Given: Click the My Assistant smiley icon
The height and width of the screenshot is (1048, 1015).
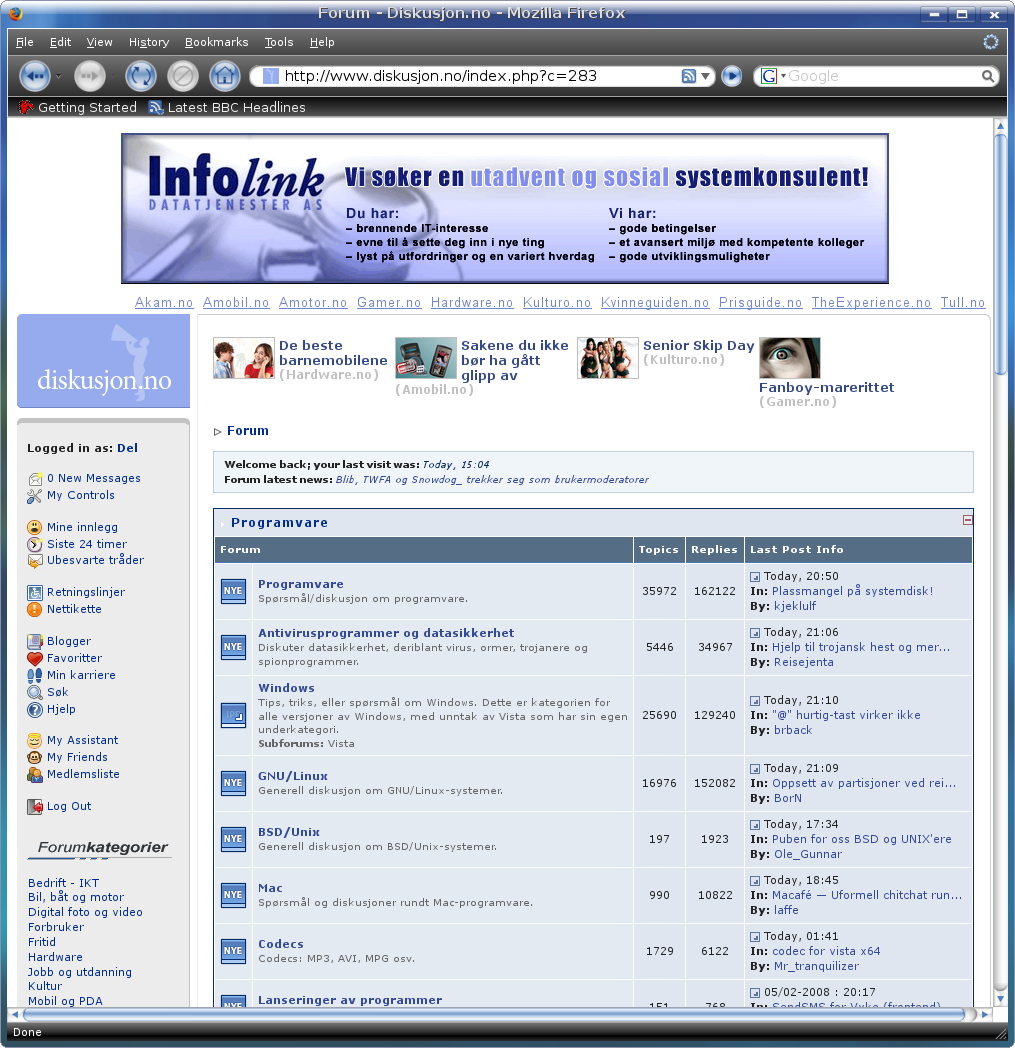Looking at the screenshot, I should (x=35, y=741).
